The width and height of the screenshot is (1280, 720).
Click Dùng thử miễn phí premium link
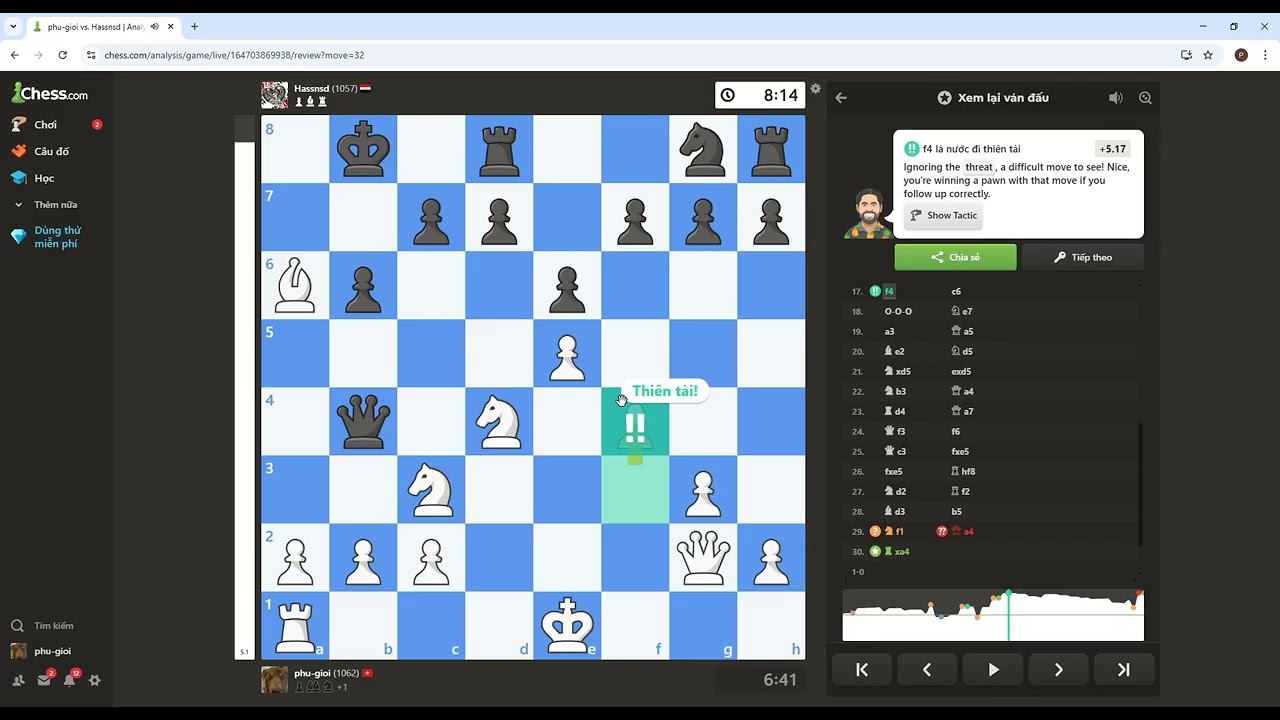pyautogui.click(x=57, y=237)
